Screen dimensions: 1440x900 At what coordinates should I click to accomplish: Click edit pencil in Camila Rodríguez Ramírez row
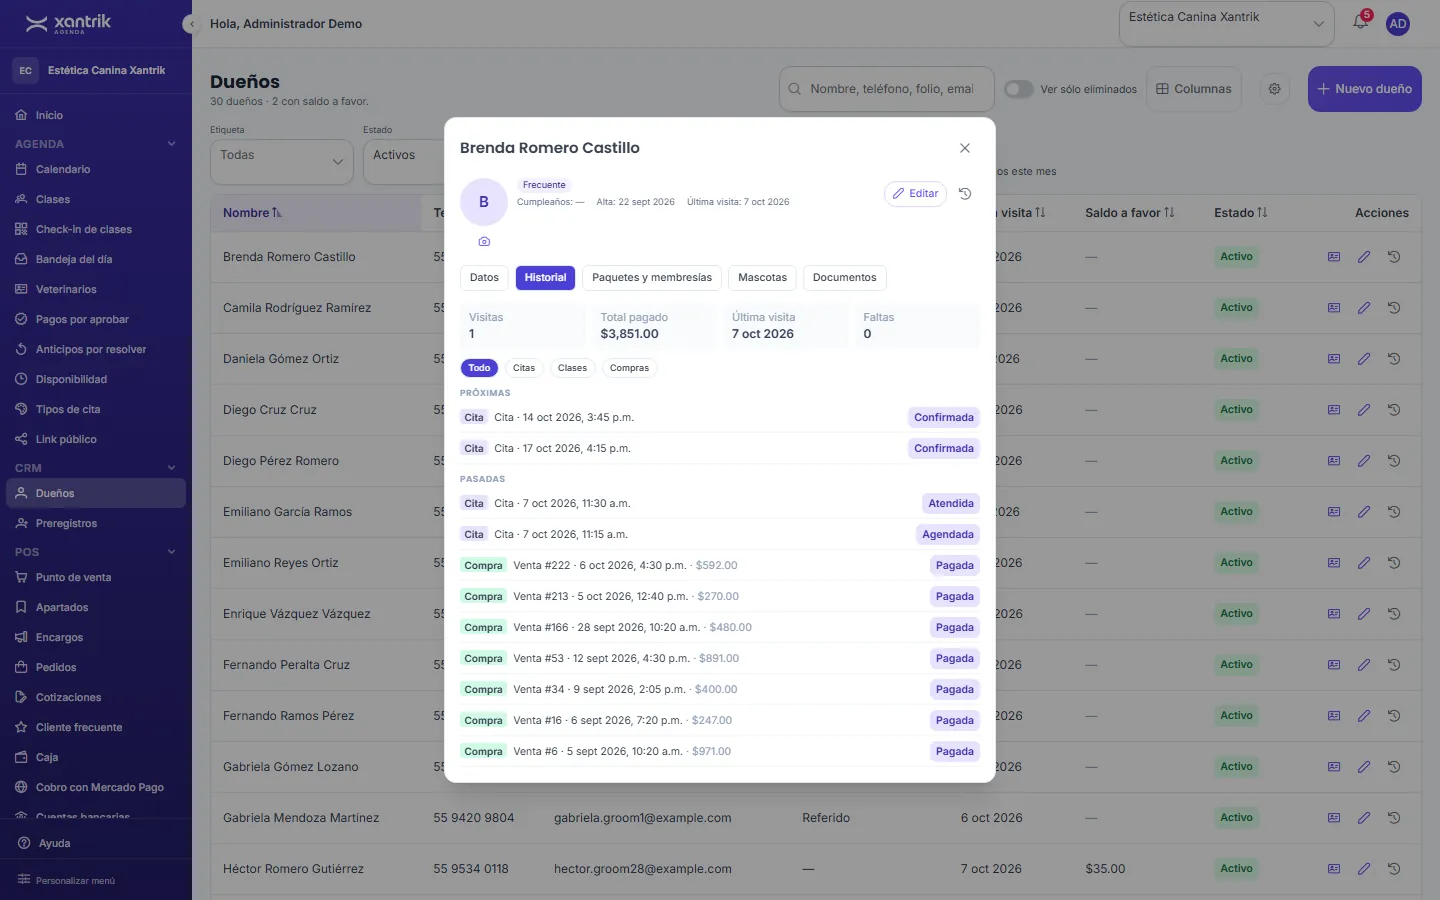coord(1363,308)
